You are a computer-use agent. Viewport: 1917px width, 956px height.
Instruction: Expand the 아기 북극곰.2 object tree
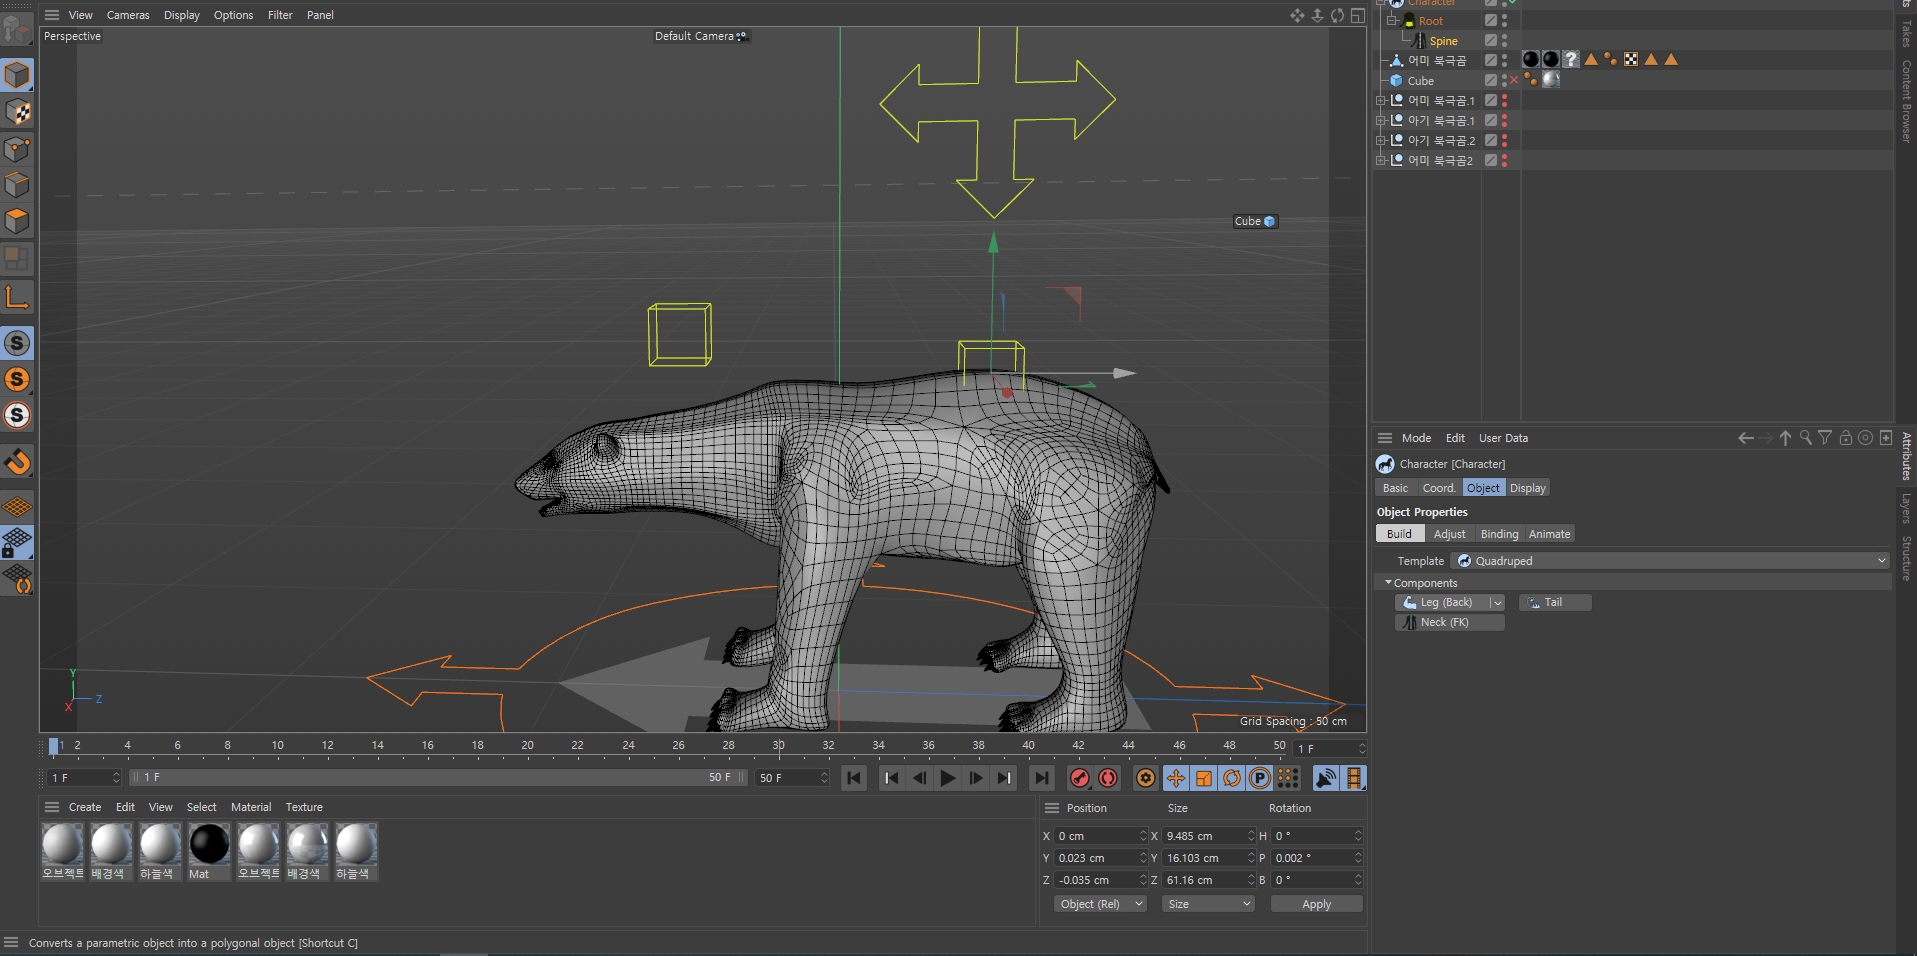pyautogui.click(x=1380, y=140)
